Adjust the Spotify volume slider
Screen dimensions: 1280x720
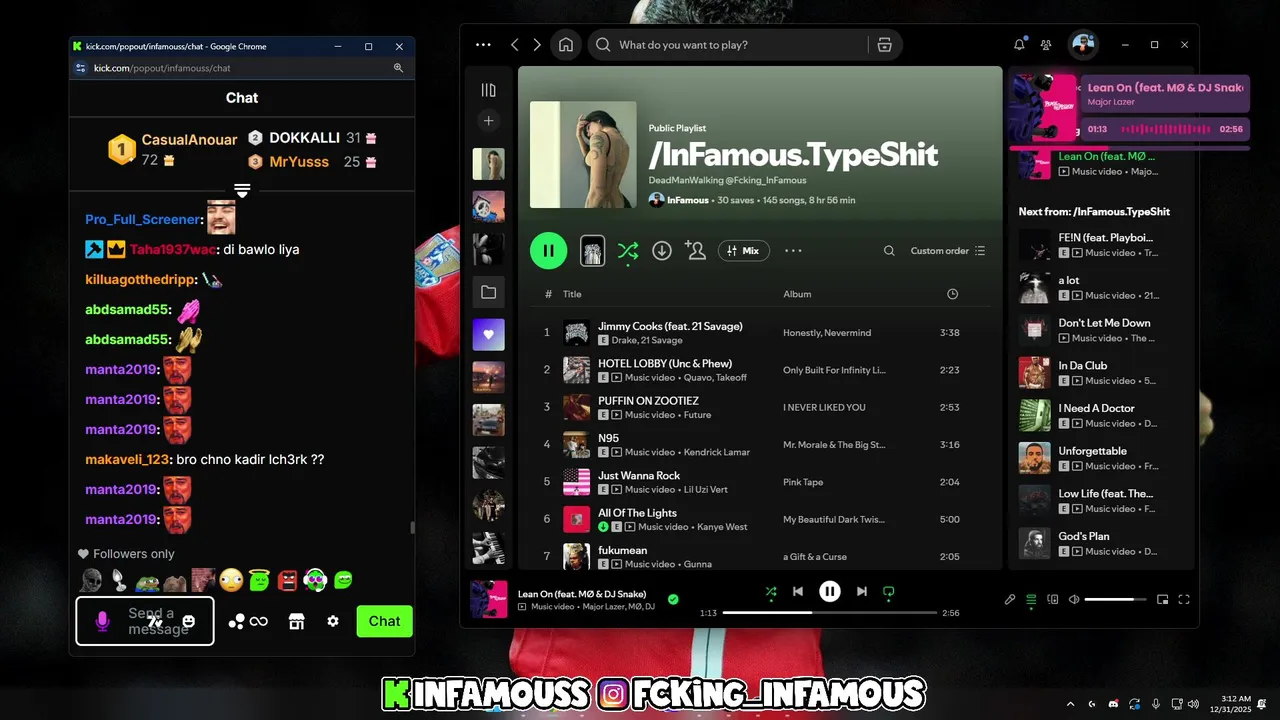tap(1116, 599)
